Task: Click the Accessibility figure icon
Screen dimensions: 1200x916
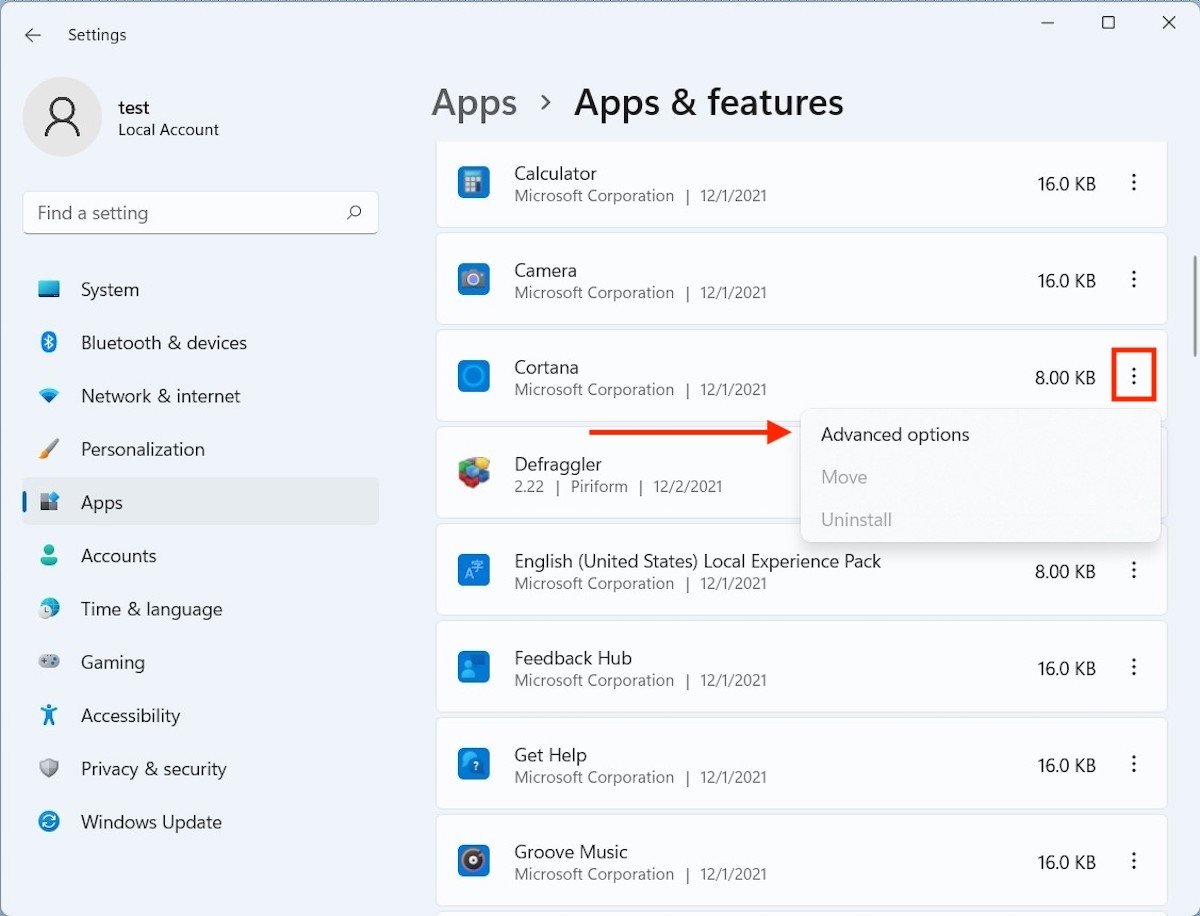Action: [49, 715]
